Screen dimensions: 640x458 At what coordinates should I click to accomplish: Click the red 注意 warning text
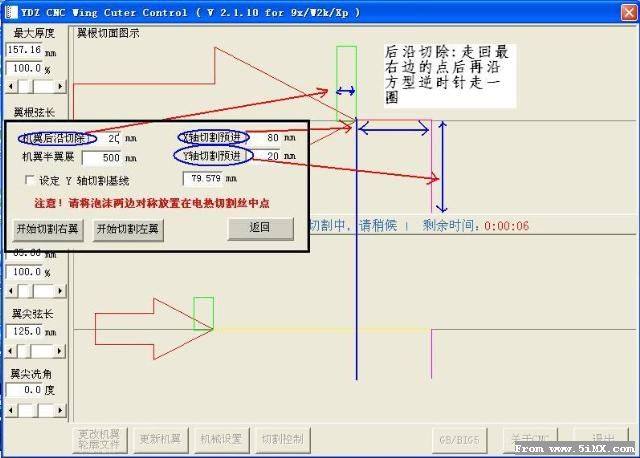pyautogui.click(x=152, y=203)
